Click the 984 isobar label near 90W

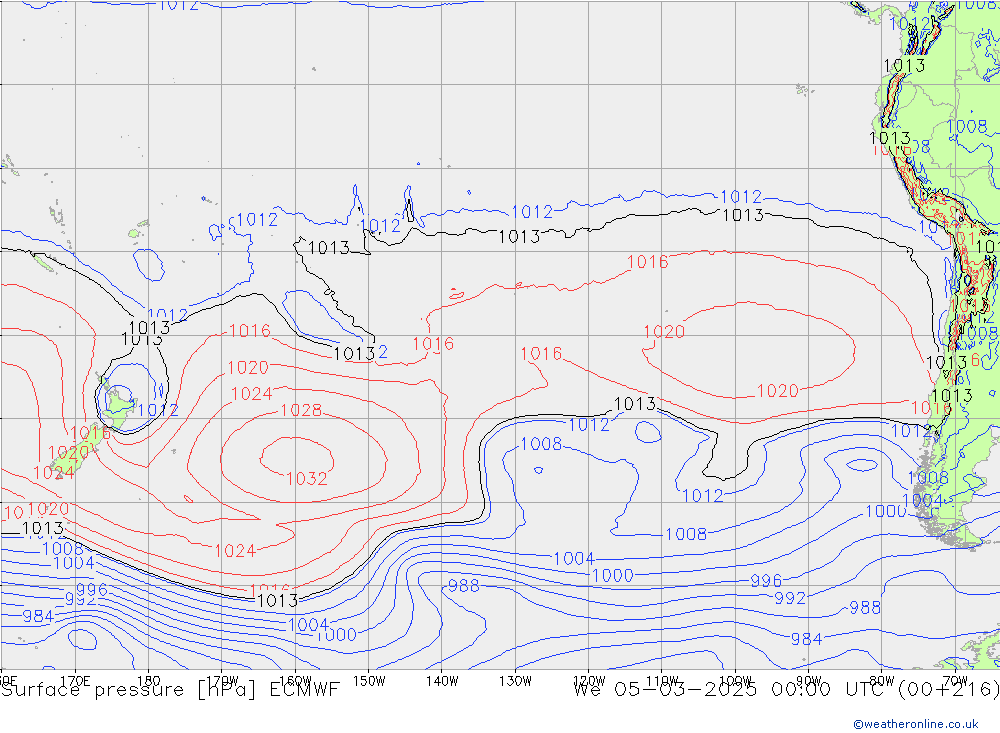point(806,639)
